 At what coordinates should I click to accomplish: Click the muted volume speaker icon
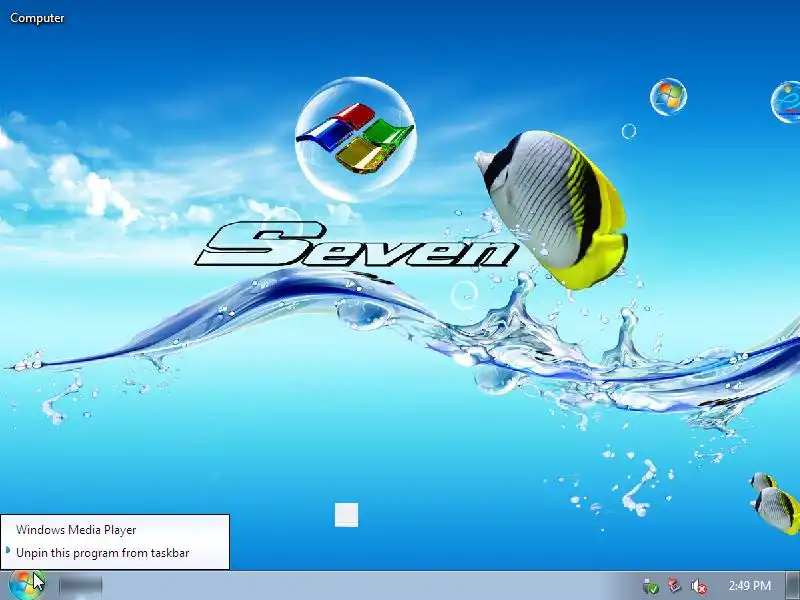(x=698, y=586)
